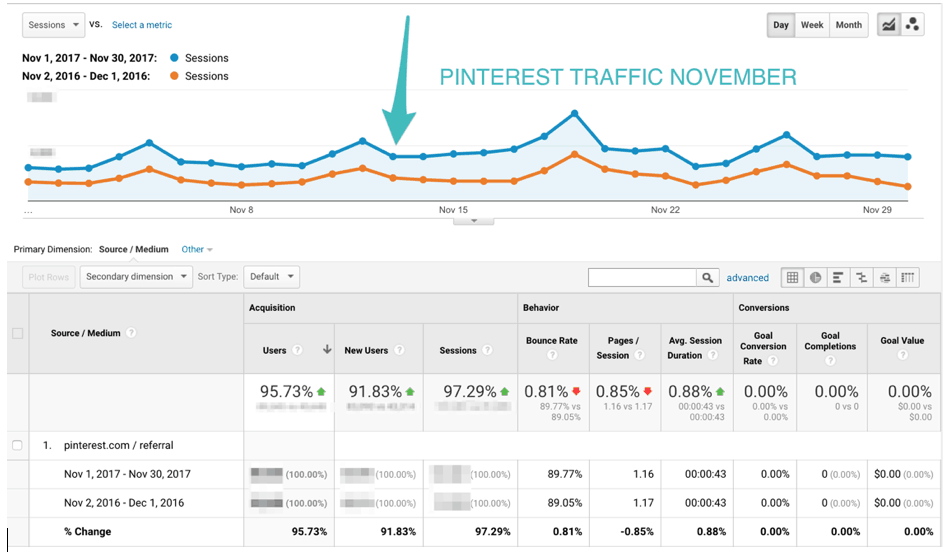The image size is (948, 553).
Task: Open help for Bounce Rate column
Action: (x=552, y=355)
